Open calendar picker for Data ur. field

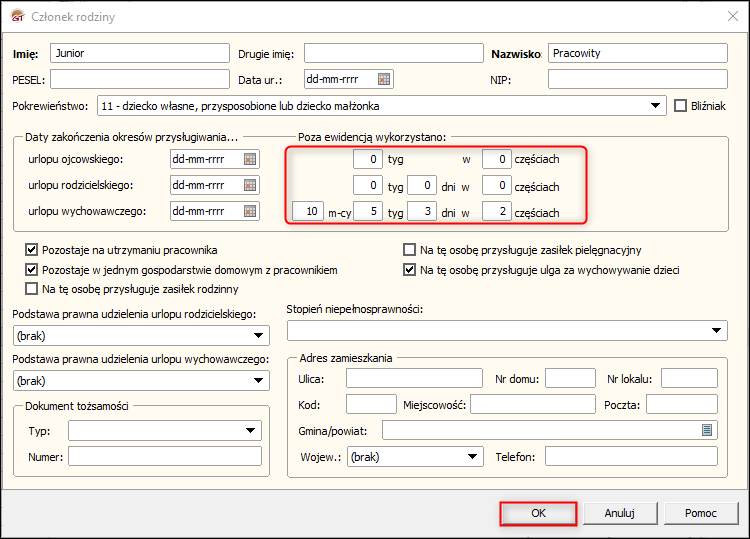click(384, 79)
